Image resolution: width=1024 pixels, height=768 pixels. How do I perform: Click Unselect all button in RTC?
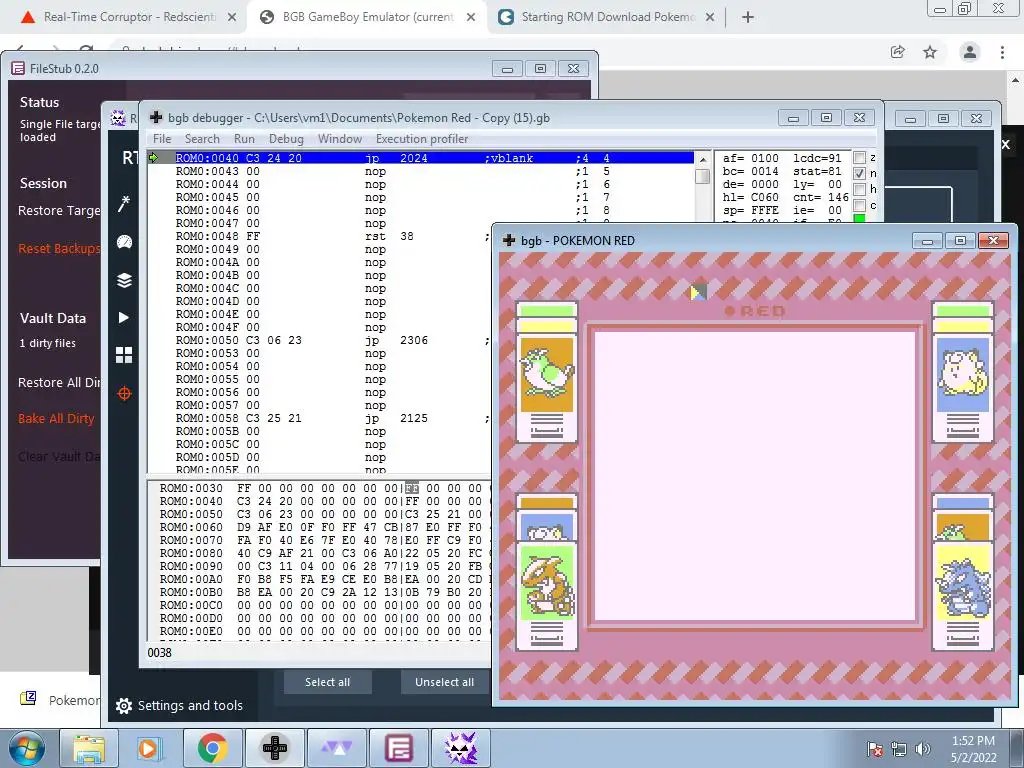point(445,682)
